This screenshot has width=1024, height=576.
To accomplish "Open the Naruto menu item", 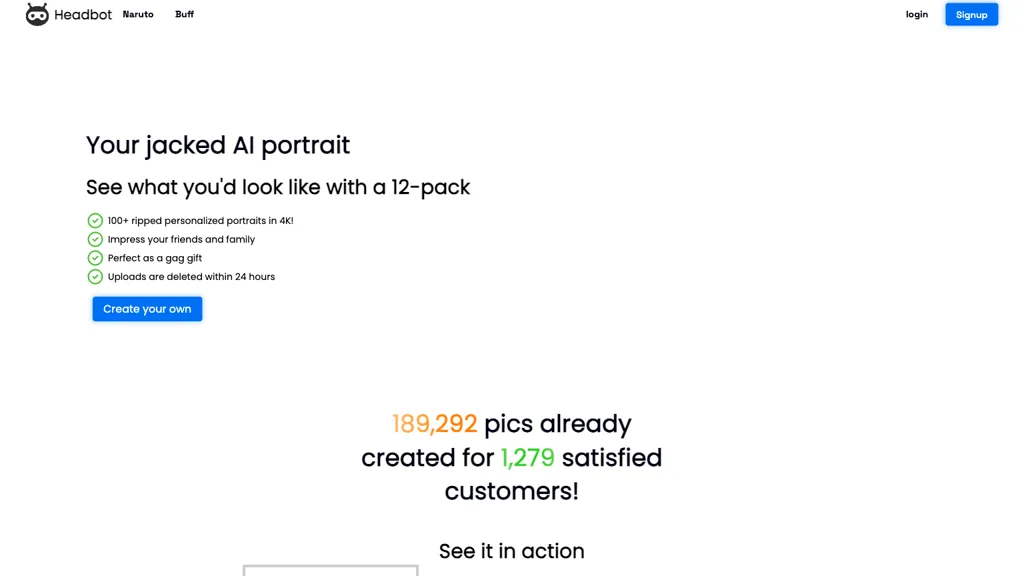I will [138, 14].
